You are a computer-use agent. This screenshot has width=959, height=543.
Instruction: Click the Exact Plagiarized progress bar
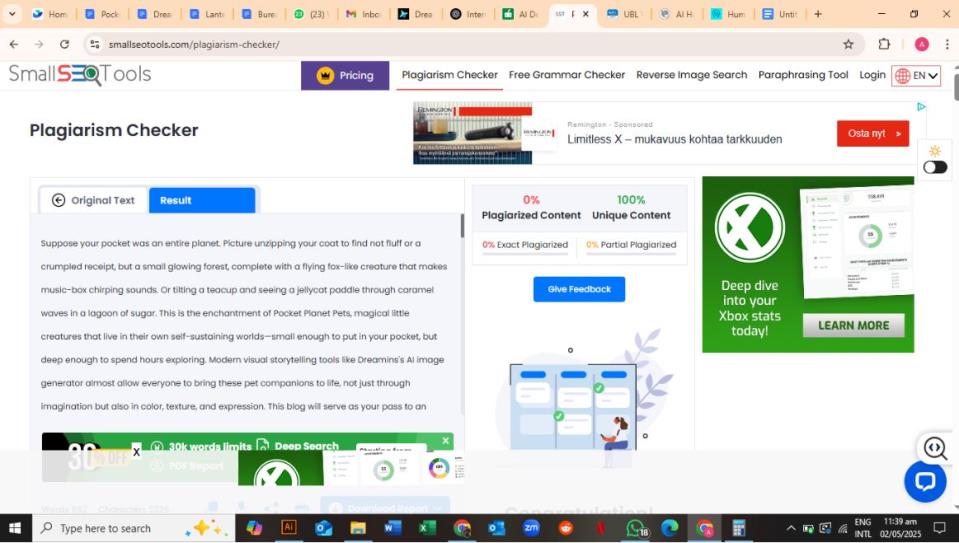point(525,253)
